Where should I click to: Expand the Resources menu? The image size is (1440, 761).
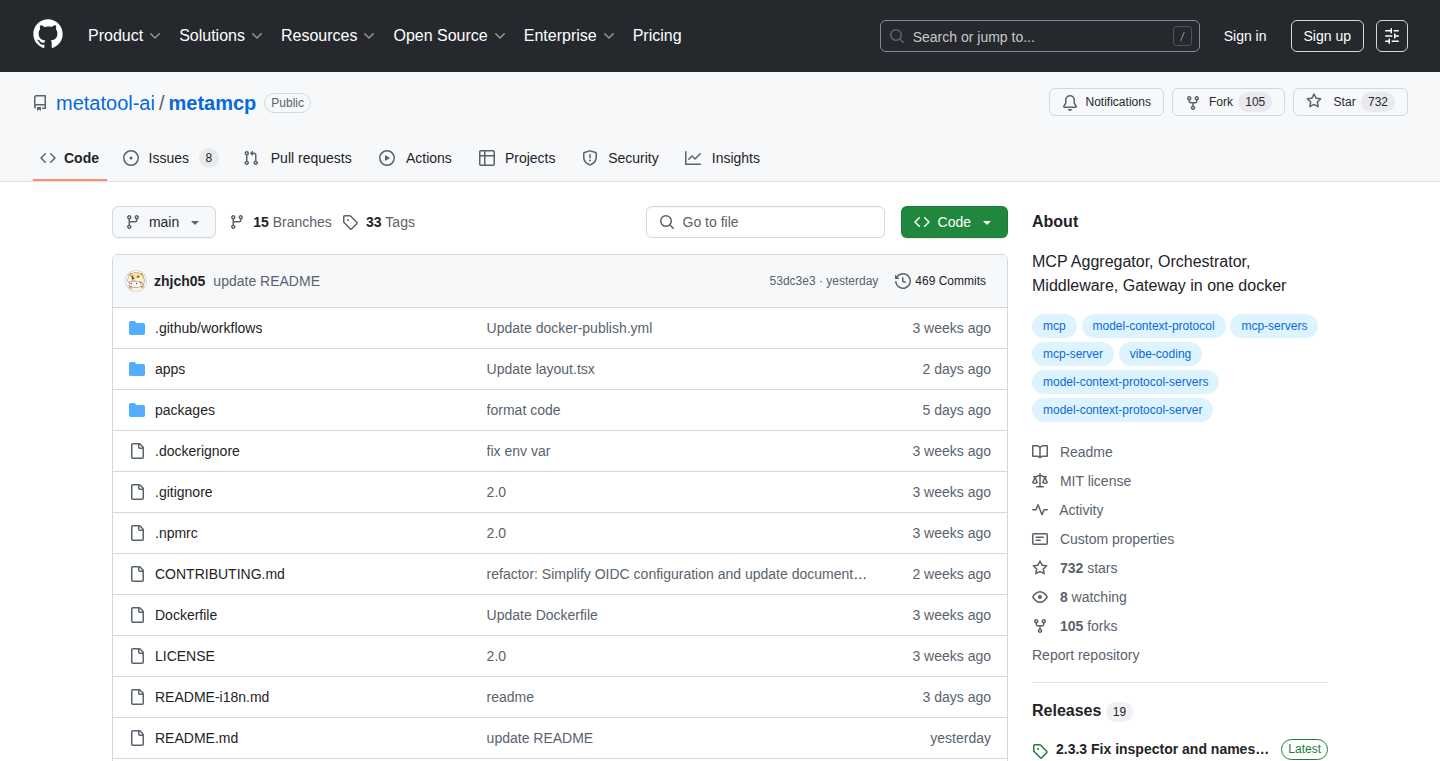pyautogui.click(x=328, y=36)
